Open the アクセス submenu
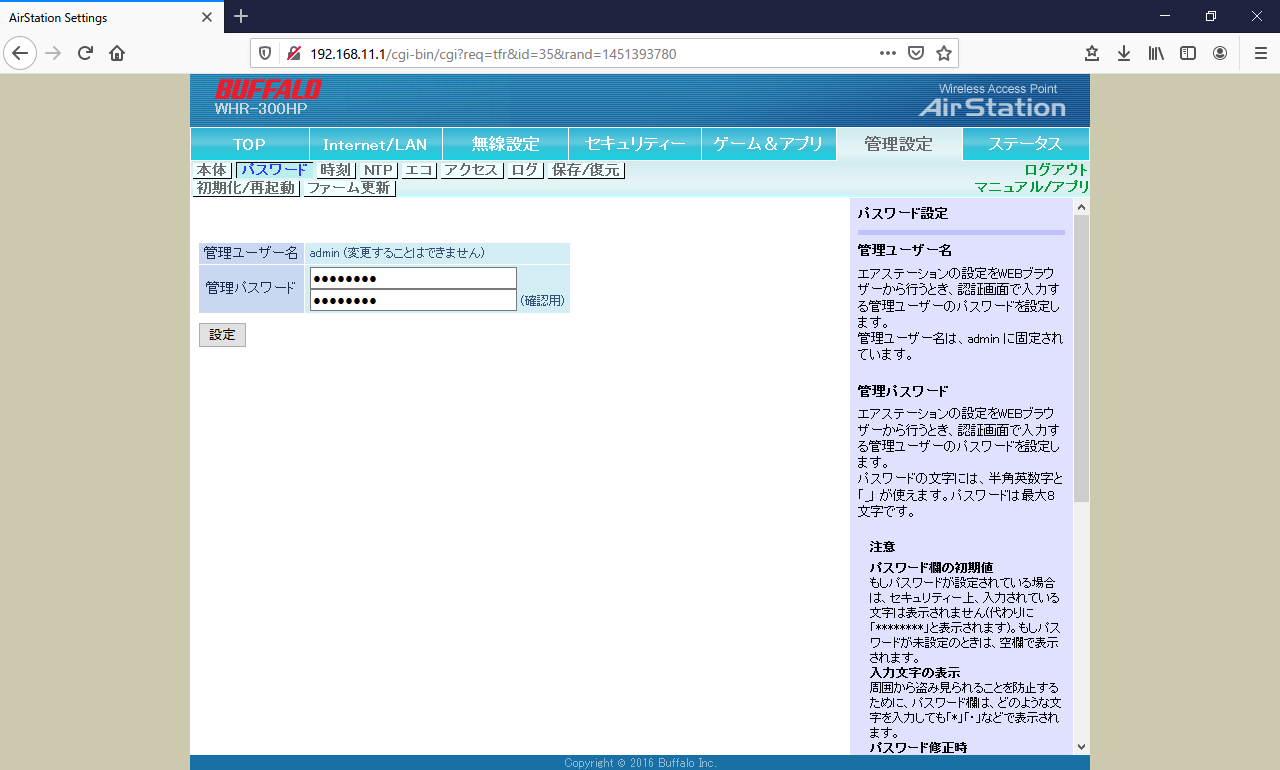Viewport: 1280px width, 770px height. (471, 170)
